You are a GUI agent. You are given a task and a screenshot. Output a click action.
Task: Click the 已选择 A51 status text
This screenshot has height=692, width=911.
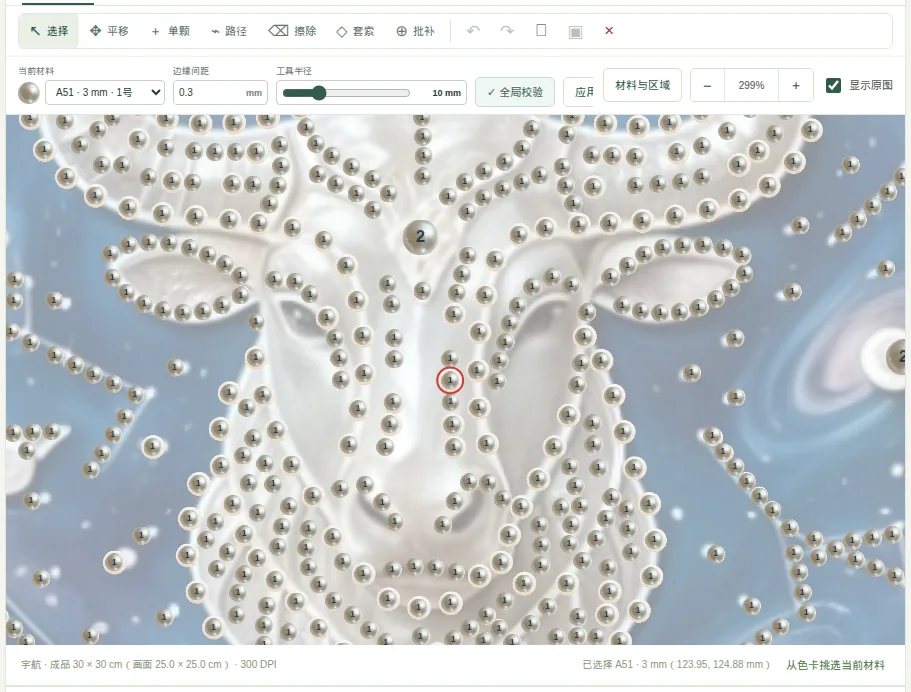(x=676, y=664)
